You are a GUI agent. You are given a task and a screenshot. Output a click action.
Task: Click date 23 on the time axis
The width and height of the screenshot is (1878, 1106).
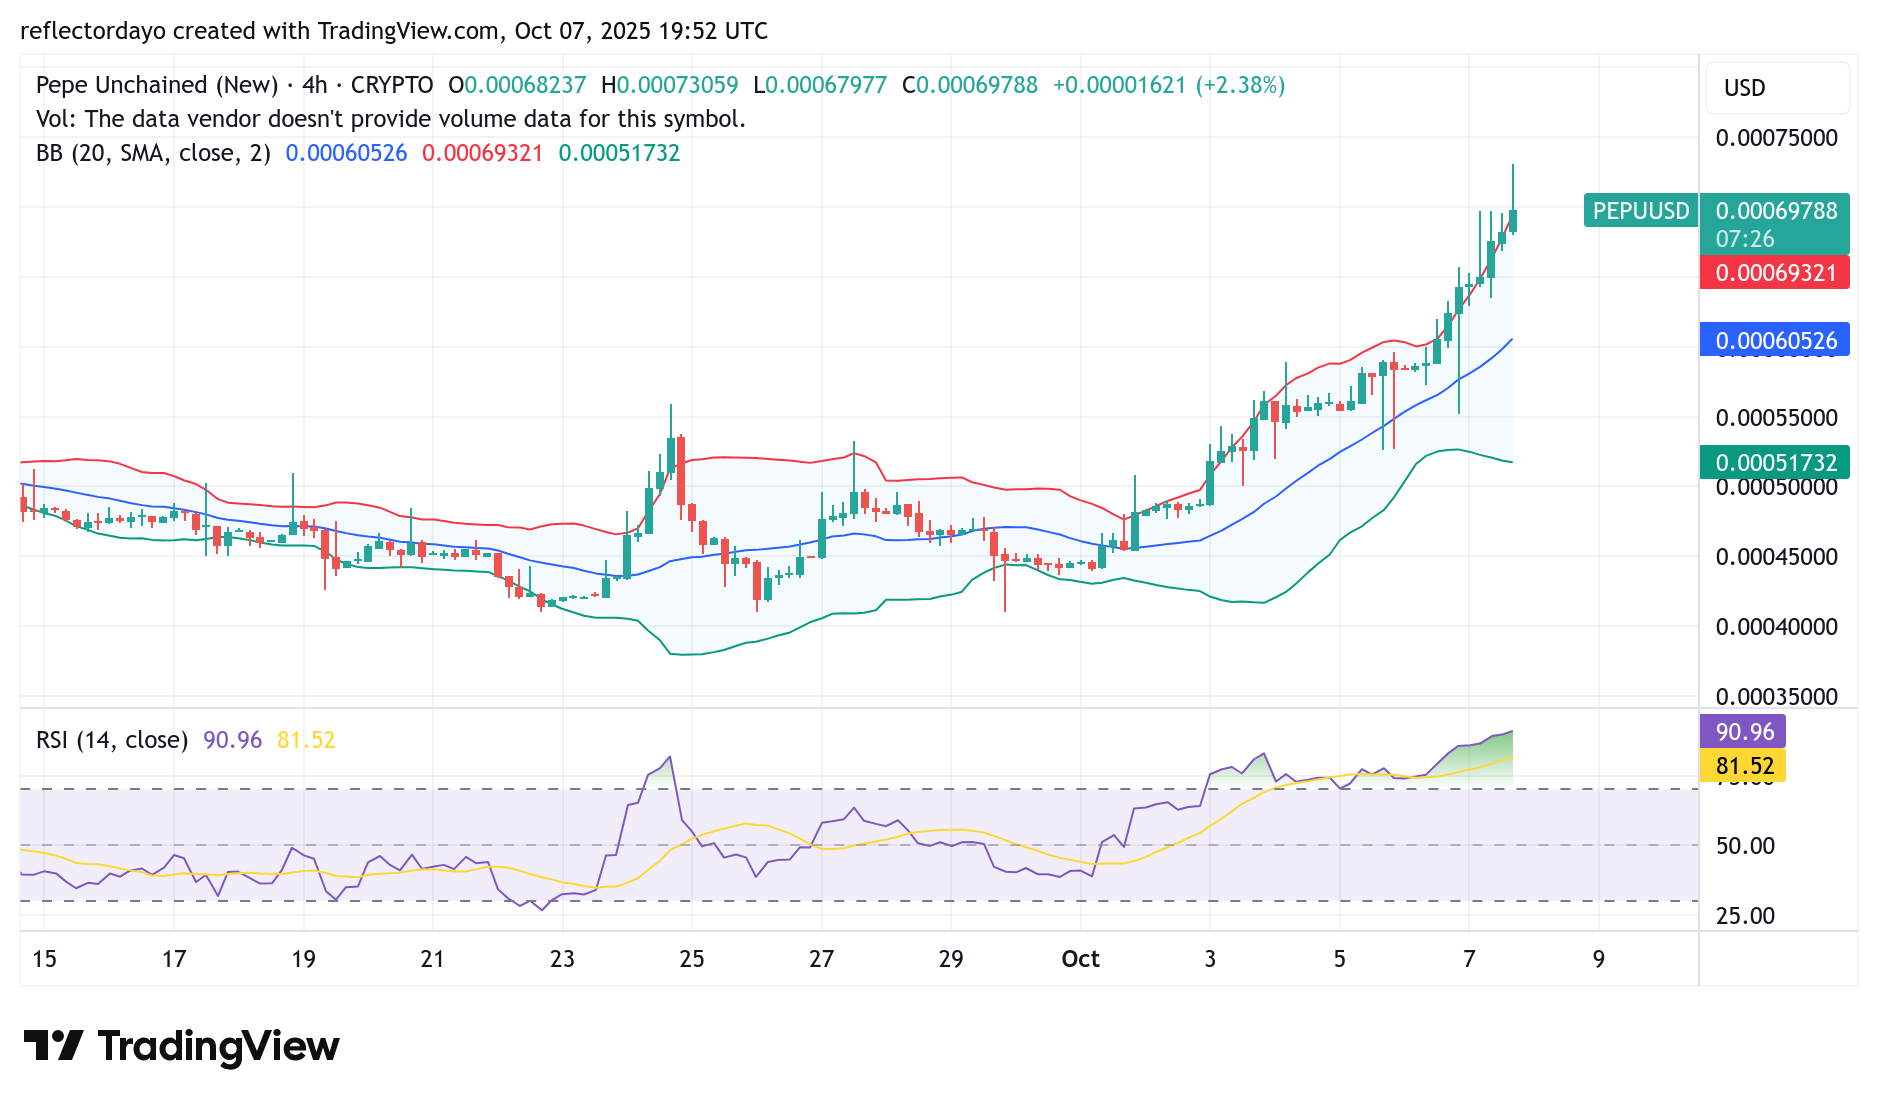[562, 959]
